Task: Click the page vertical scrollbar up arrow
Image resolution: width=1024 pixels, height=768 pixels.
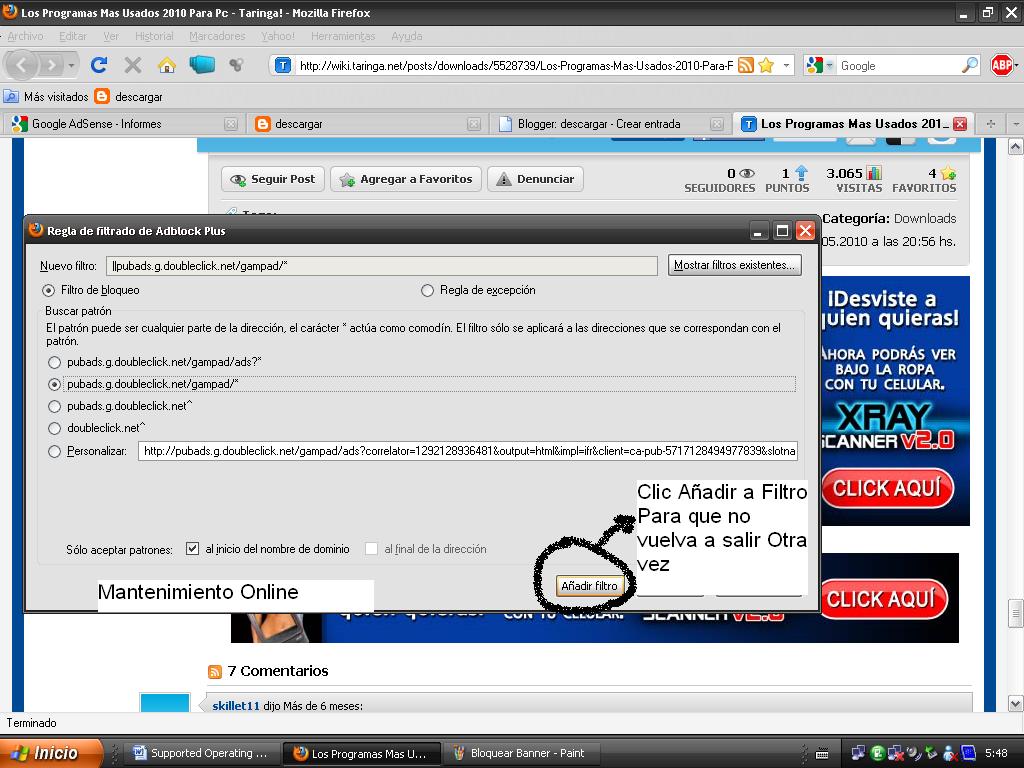Action: point(1016,147)
